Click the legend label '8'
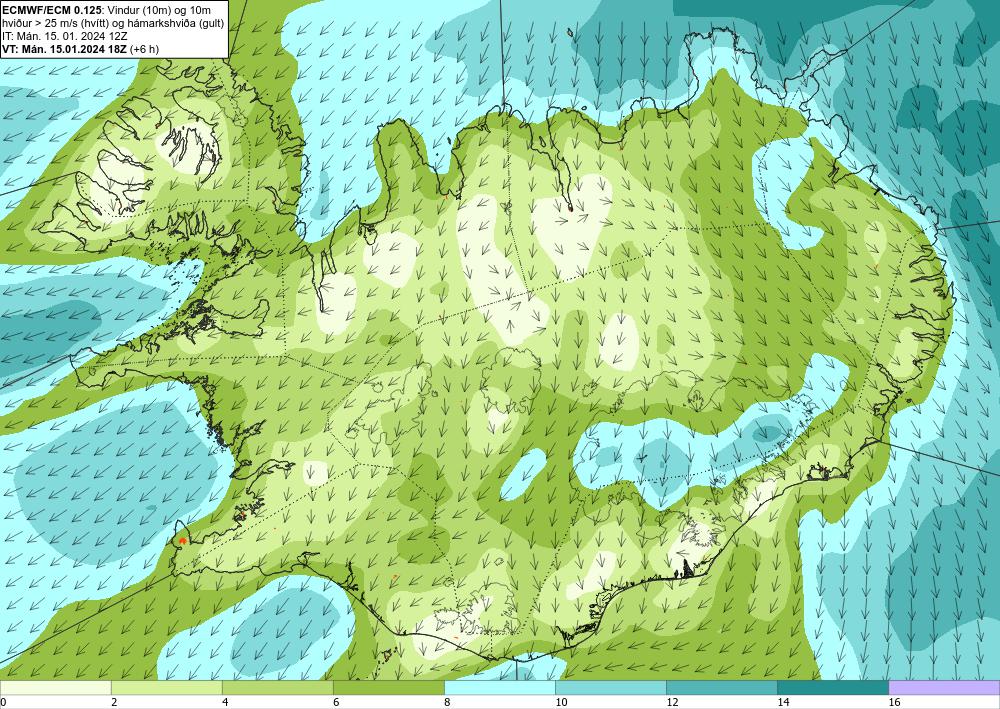The height and width of the screenshot is (709, 1000). 447,702
